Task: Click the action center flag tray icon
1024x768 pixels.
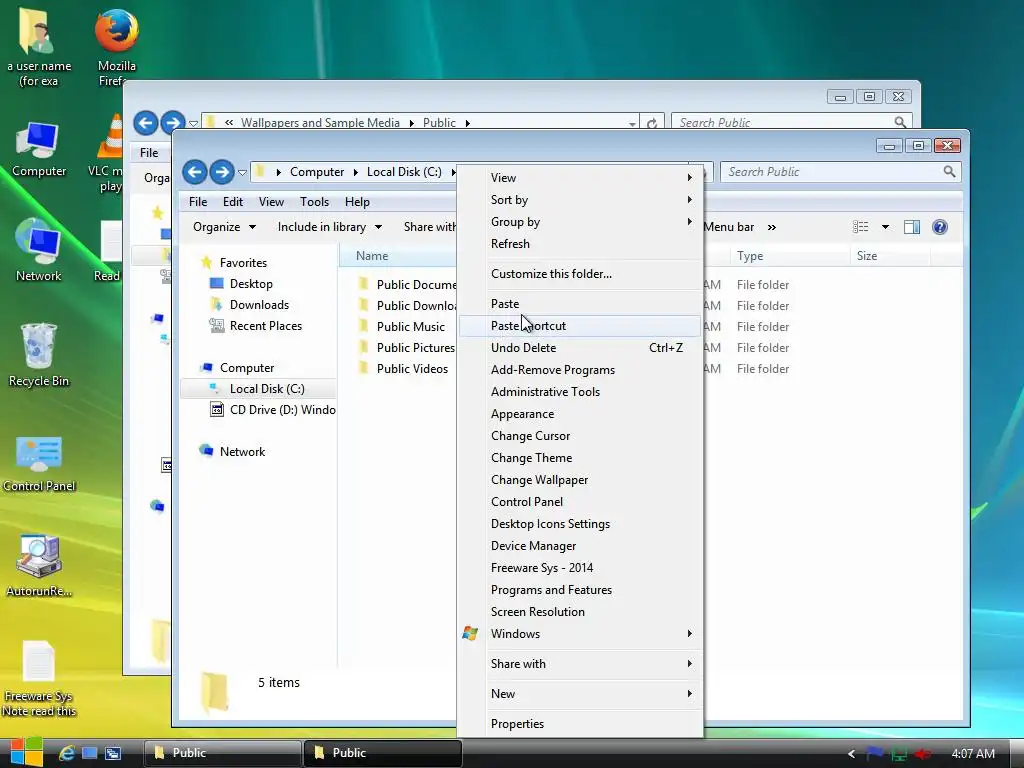Action: tap(874, 753)
